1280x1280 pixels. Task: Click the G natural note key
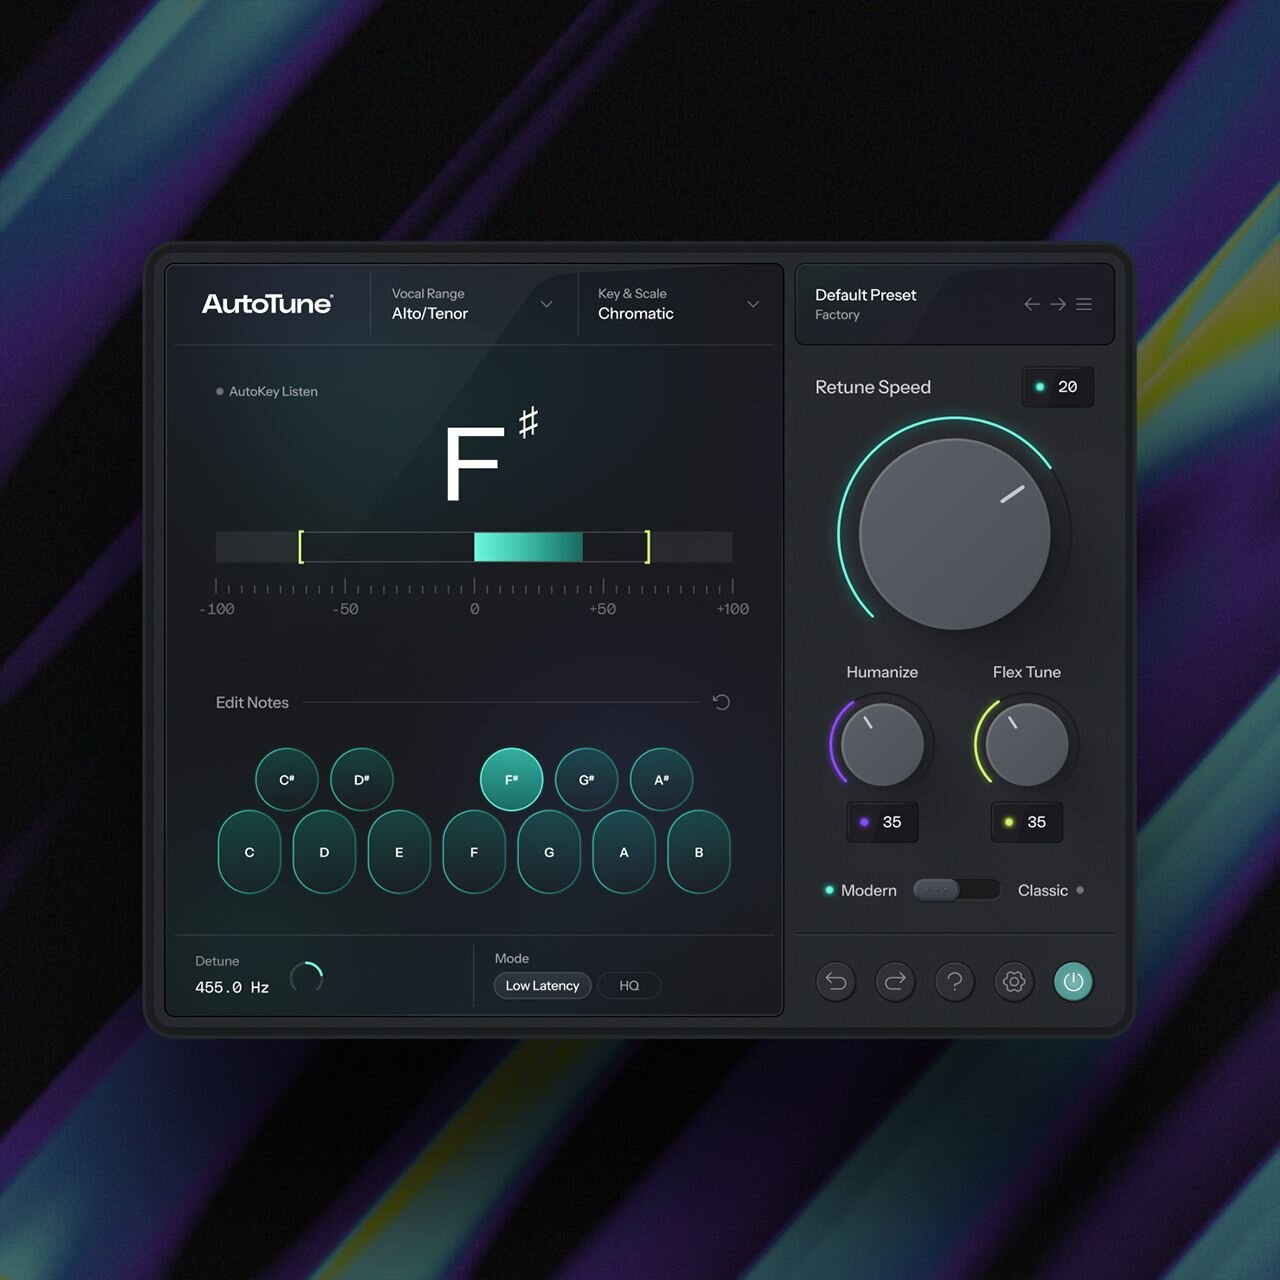point(549,852)
